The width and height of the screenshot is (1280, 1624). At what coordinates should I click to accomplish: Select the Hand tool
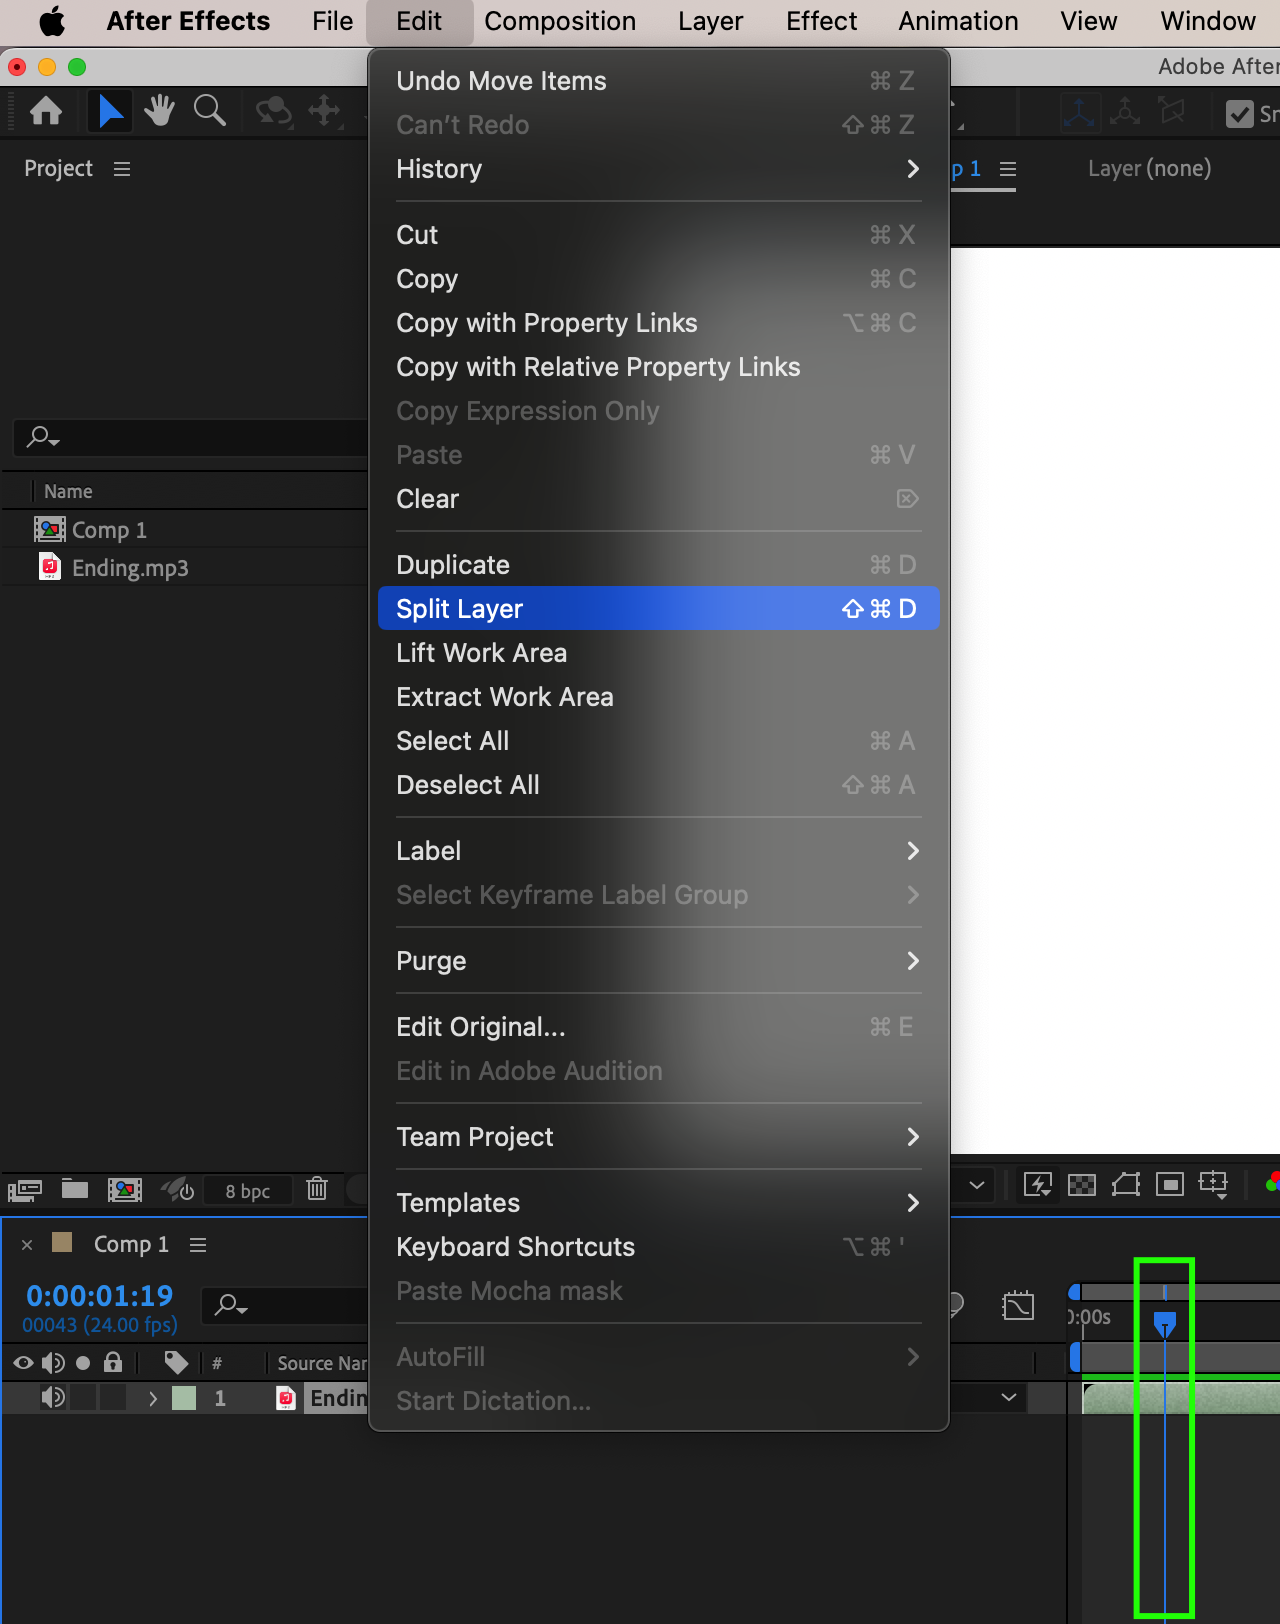[x=159, y=111]
